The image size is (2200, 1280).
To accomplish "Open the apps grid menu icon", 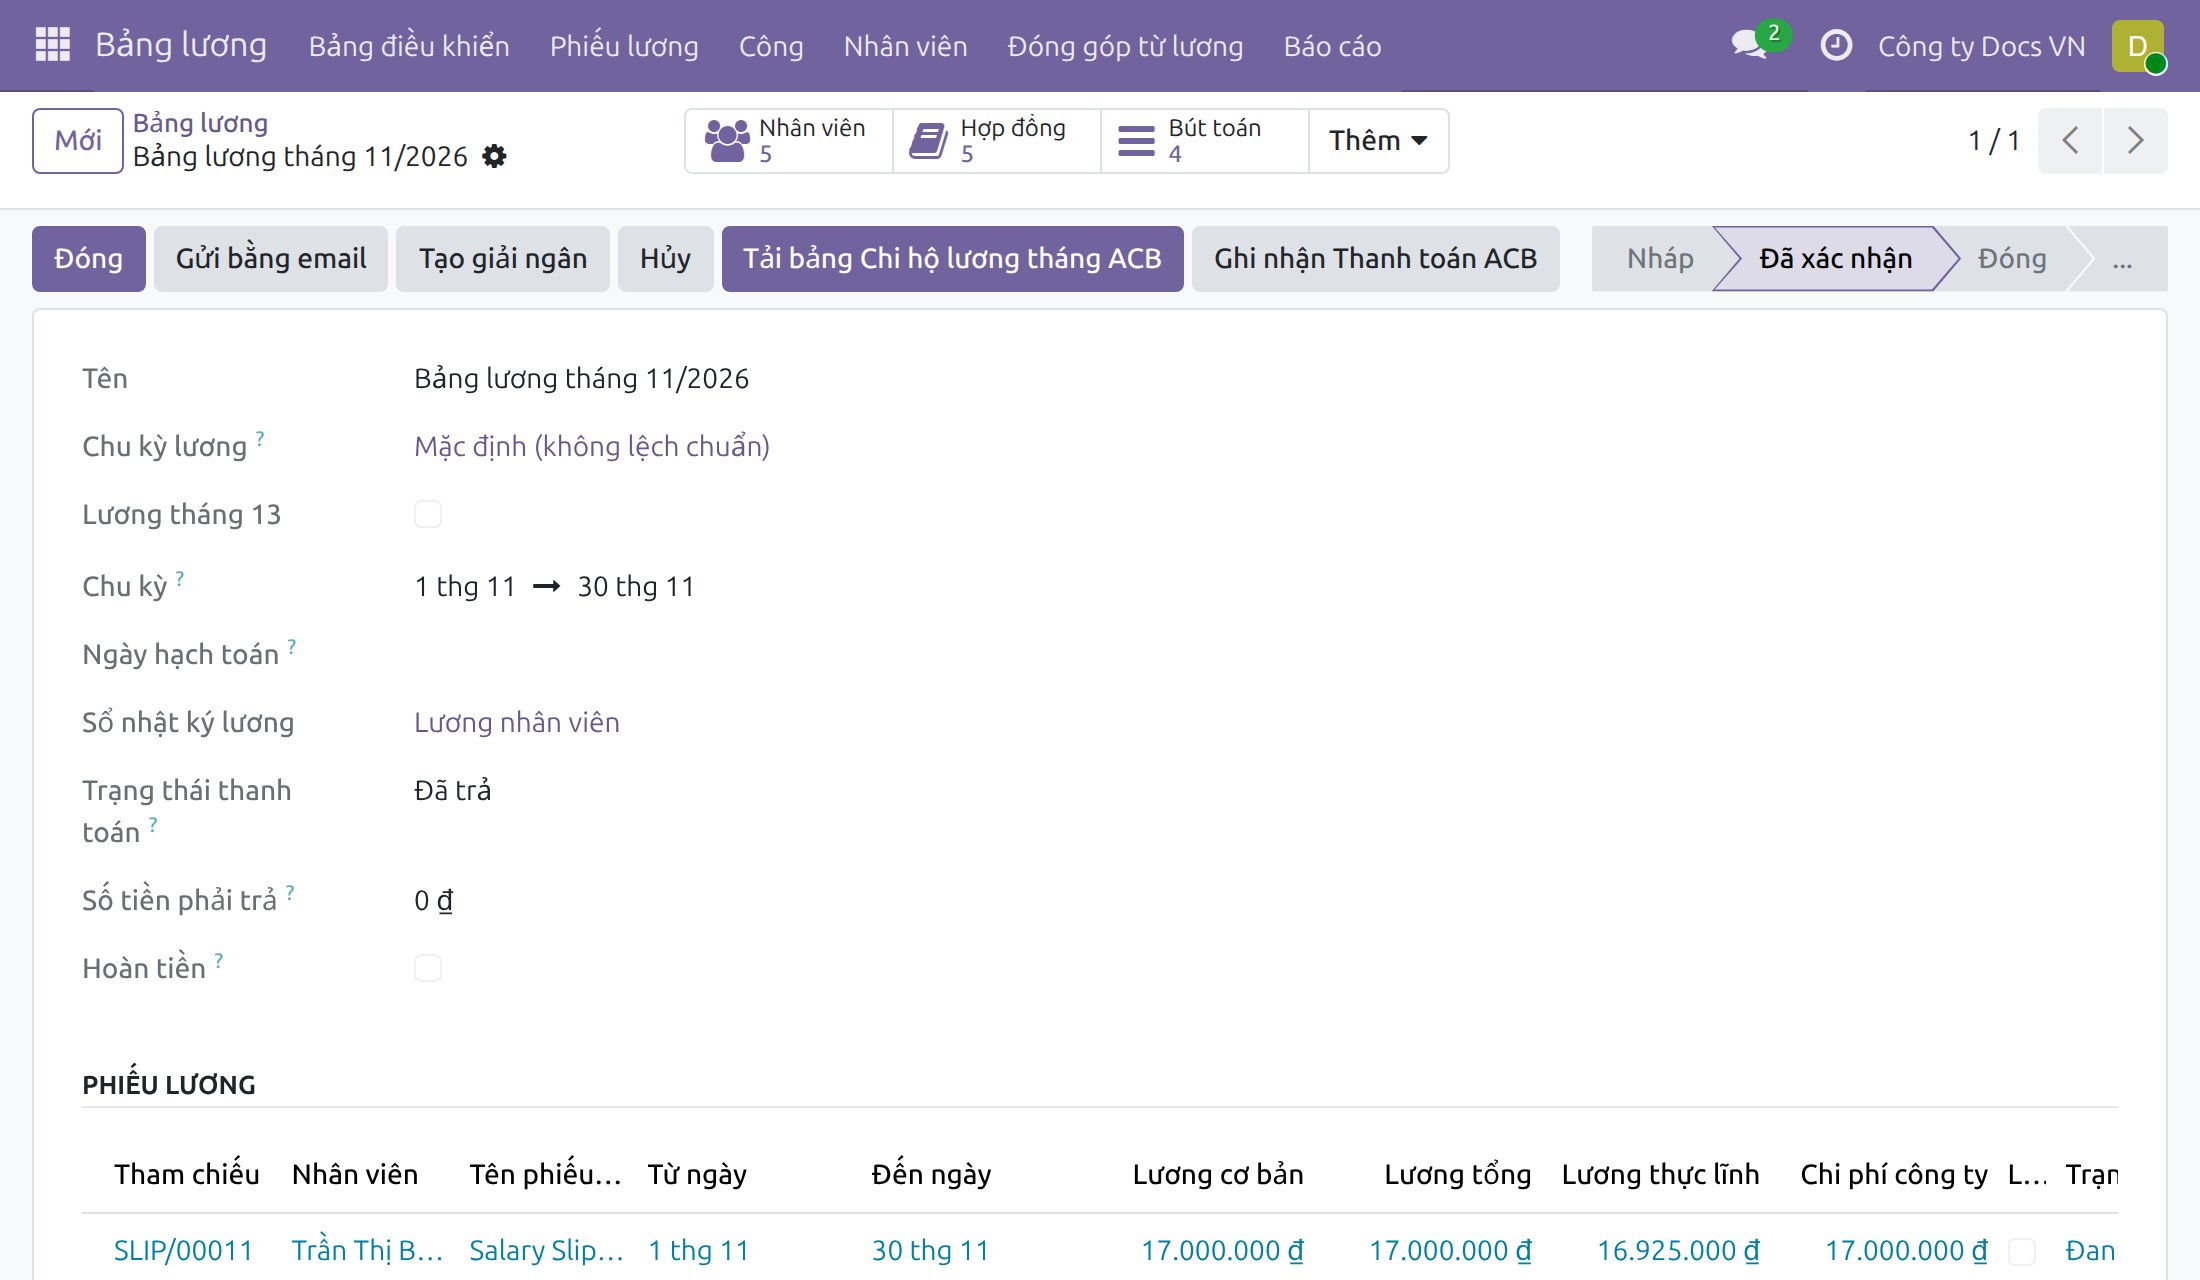I will click(x=52, y=45).
